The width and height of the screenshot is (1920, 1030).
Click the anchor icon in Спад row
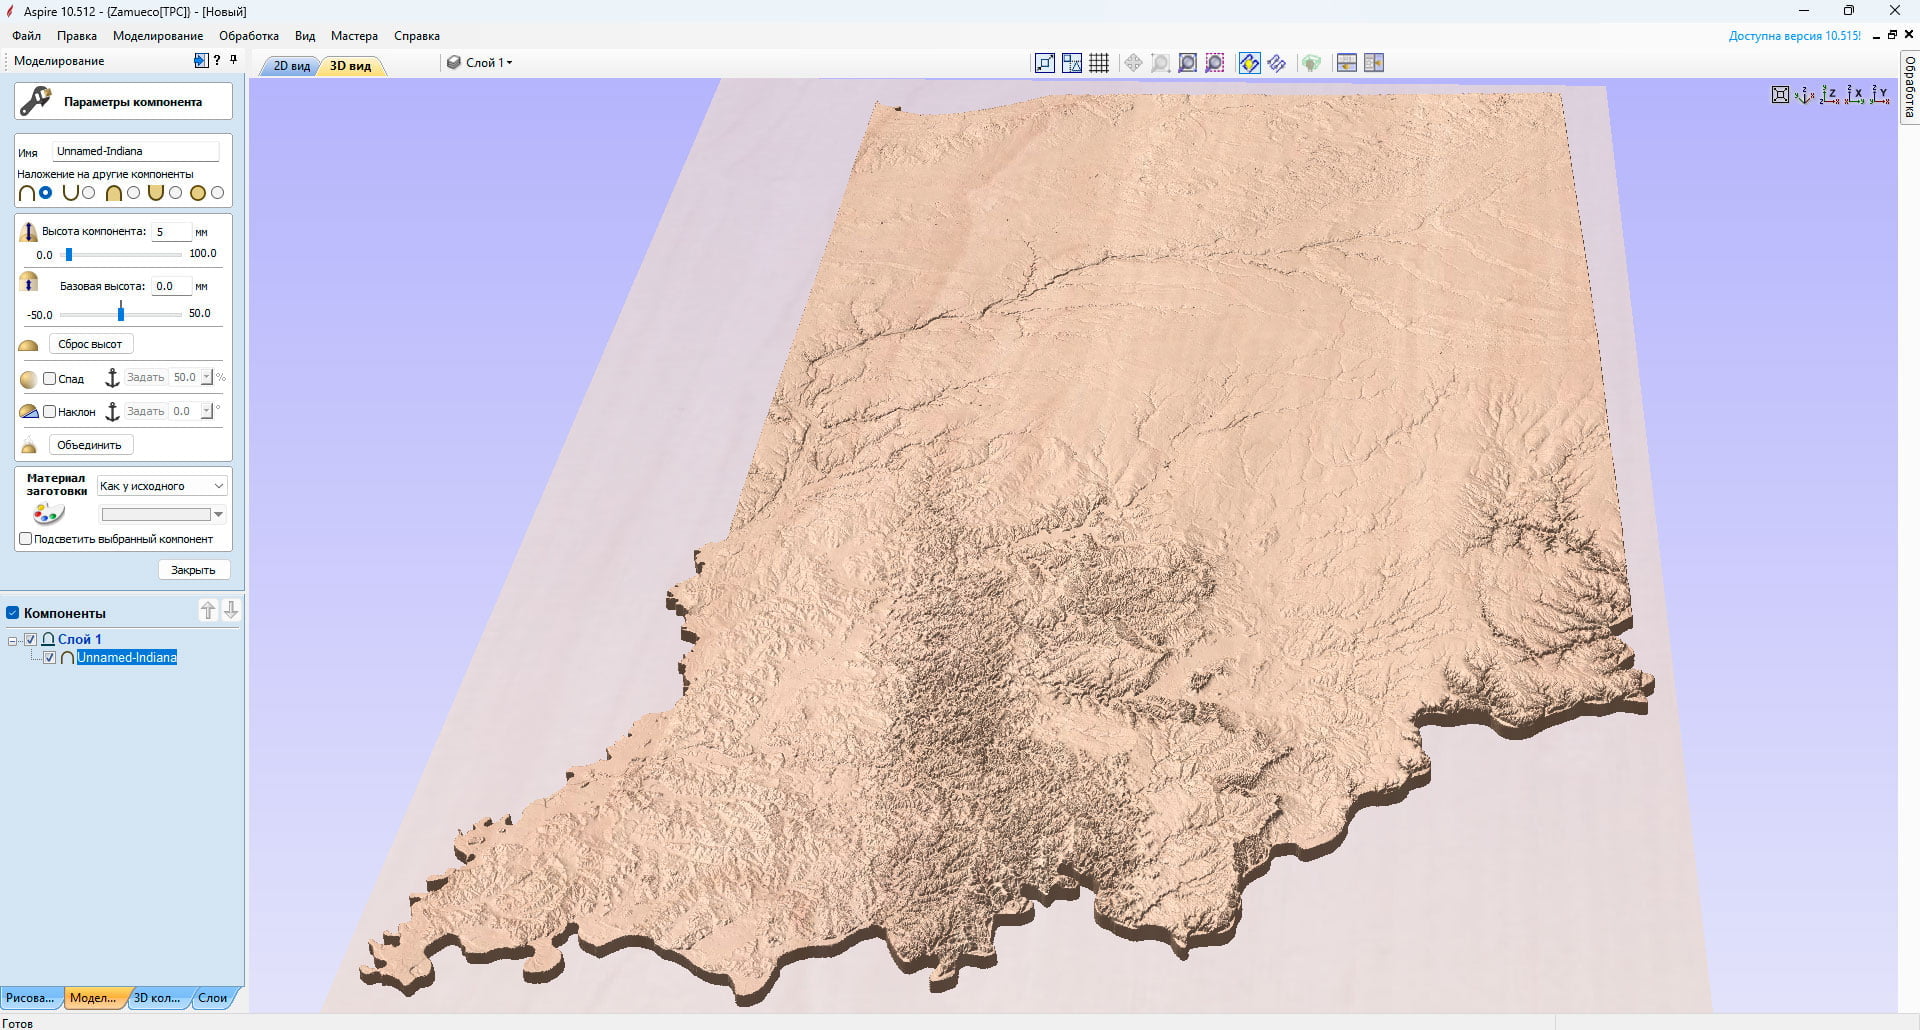[x=112, y=378]
